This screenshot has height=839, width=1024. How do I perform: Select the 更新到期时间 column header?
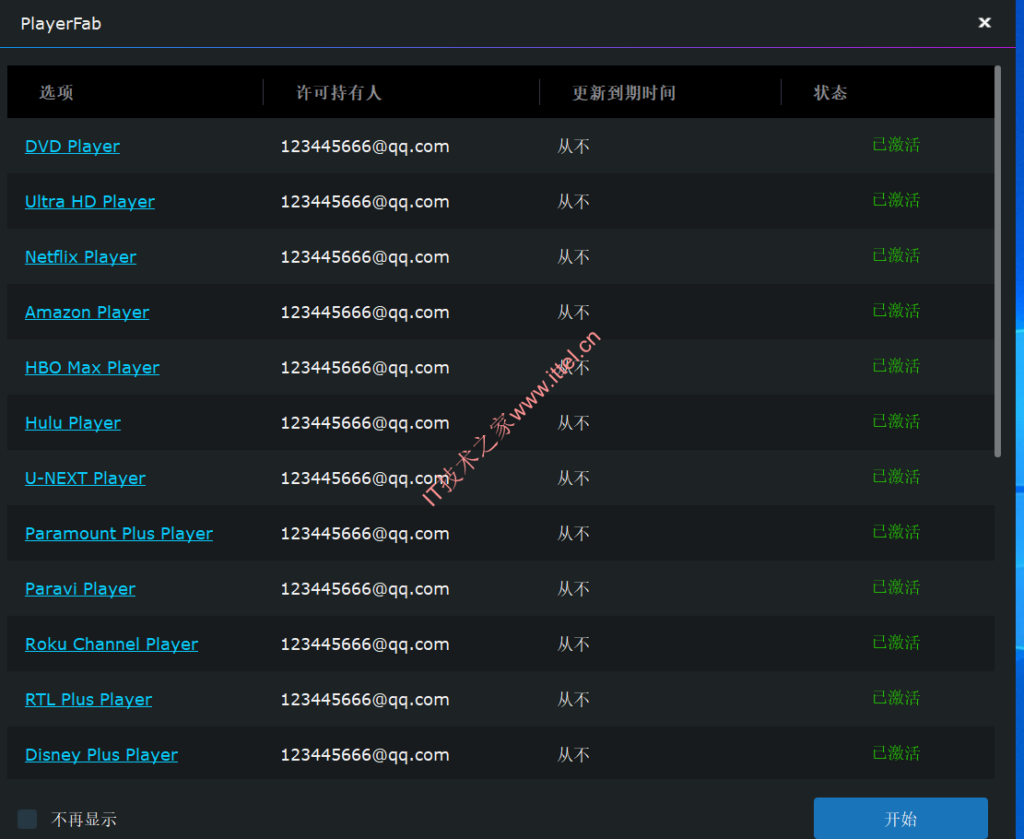[x=625, y=92]
